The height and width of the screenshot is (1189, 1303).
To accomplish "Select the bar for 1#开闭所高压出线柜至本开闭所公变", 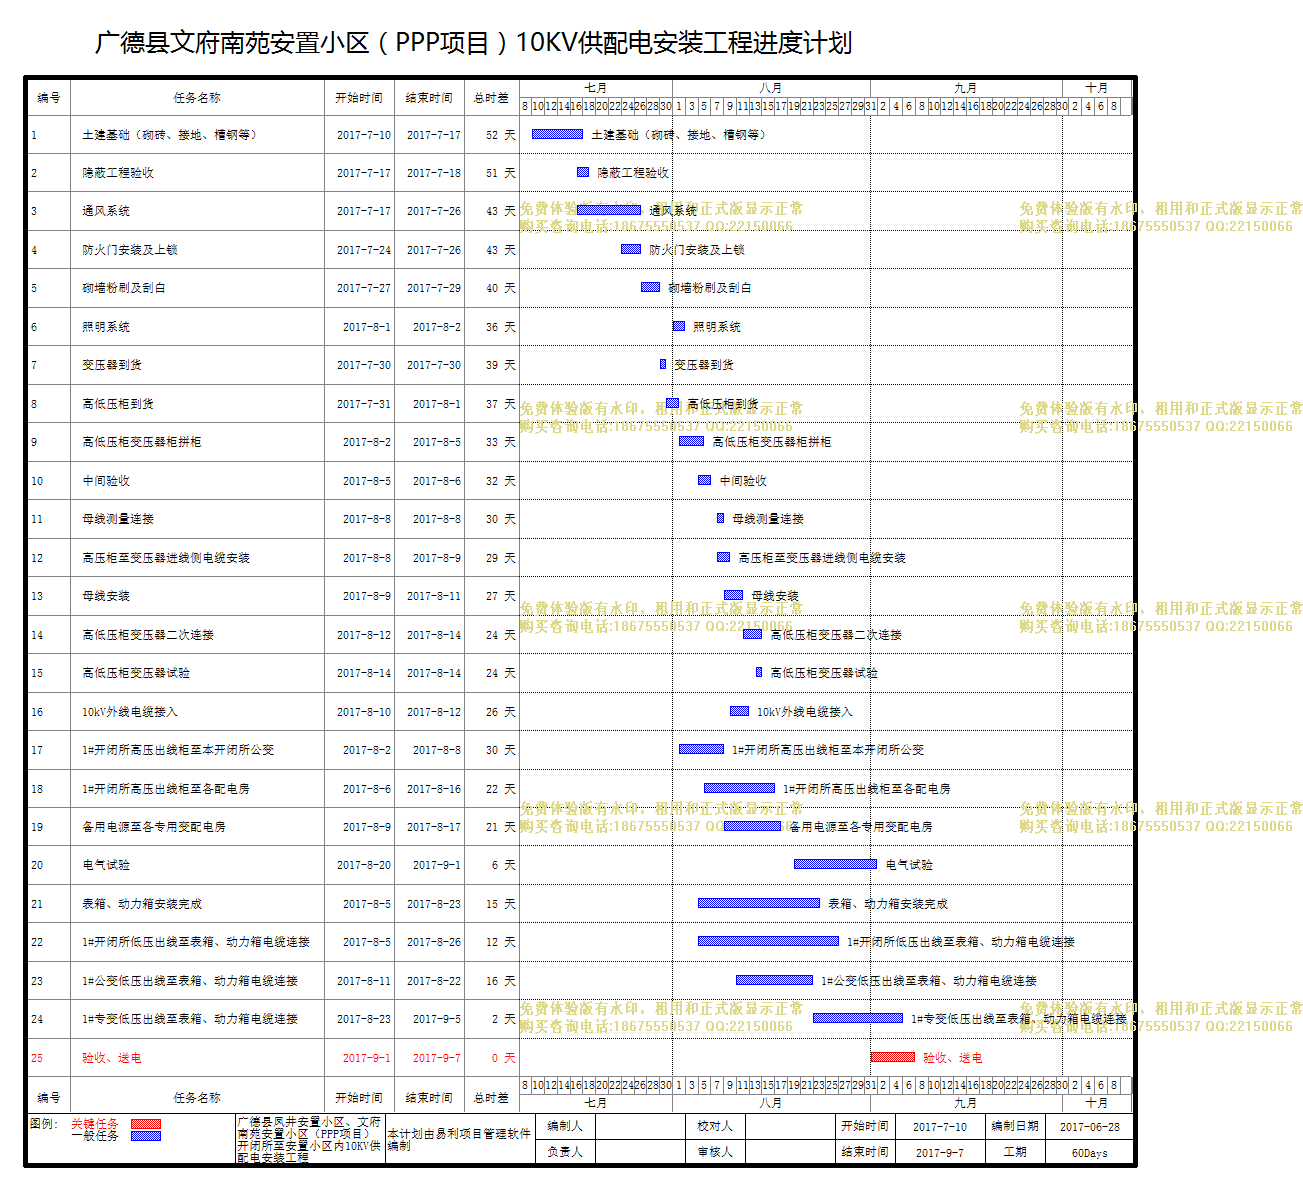I will click(x=701, y=749).
